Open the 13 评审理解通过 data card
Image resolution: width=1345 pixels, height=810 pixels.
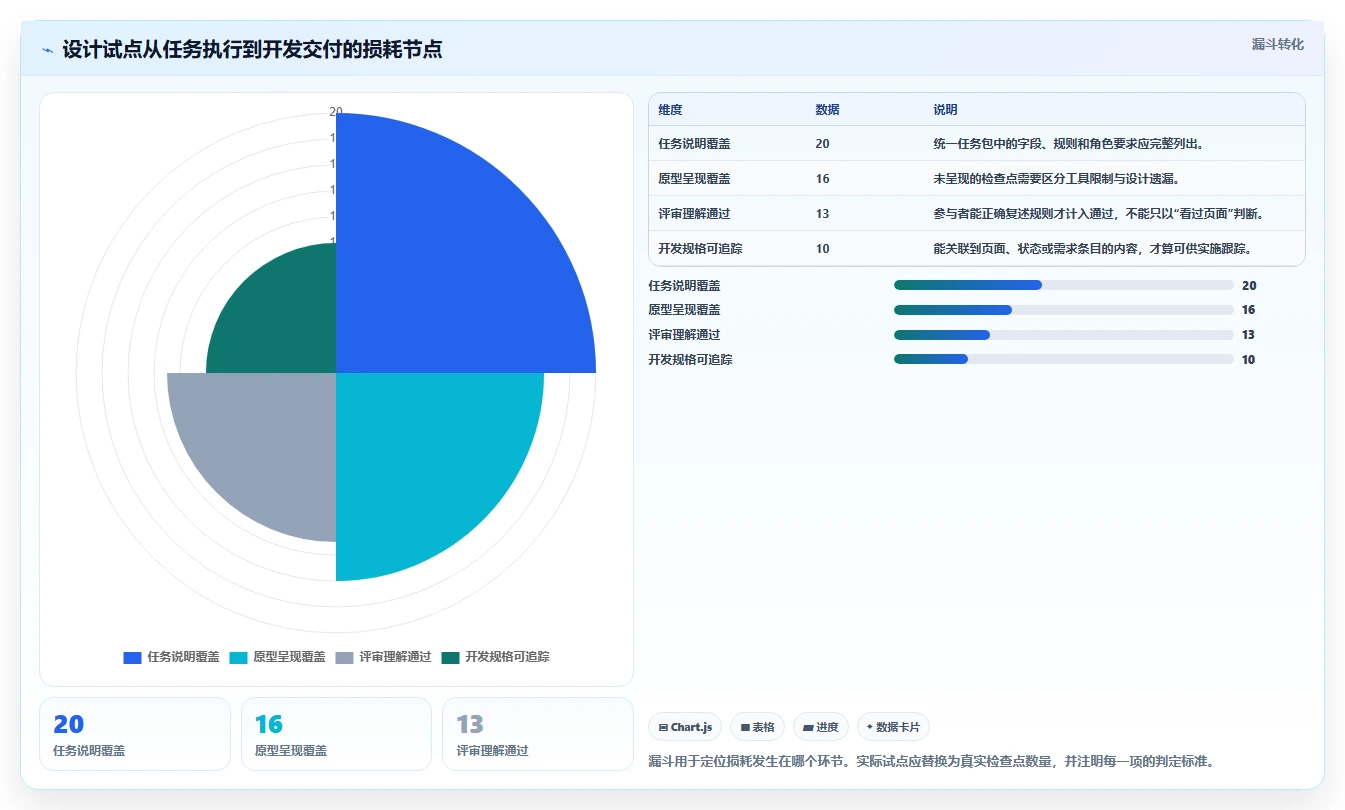(x=538, y=734)
